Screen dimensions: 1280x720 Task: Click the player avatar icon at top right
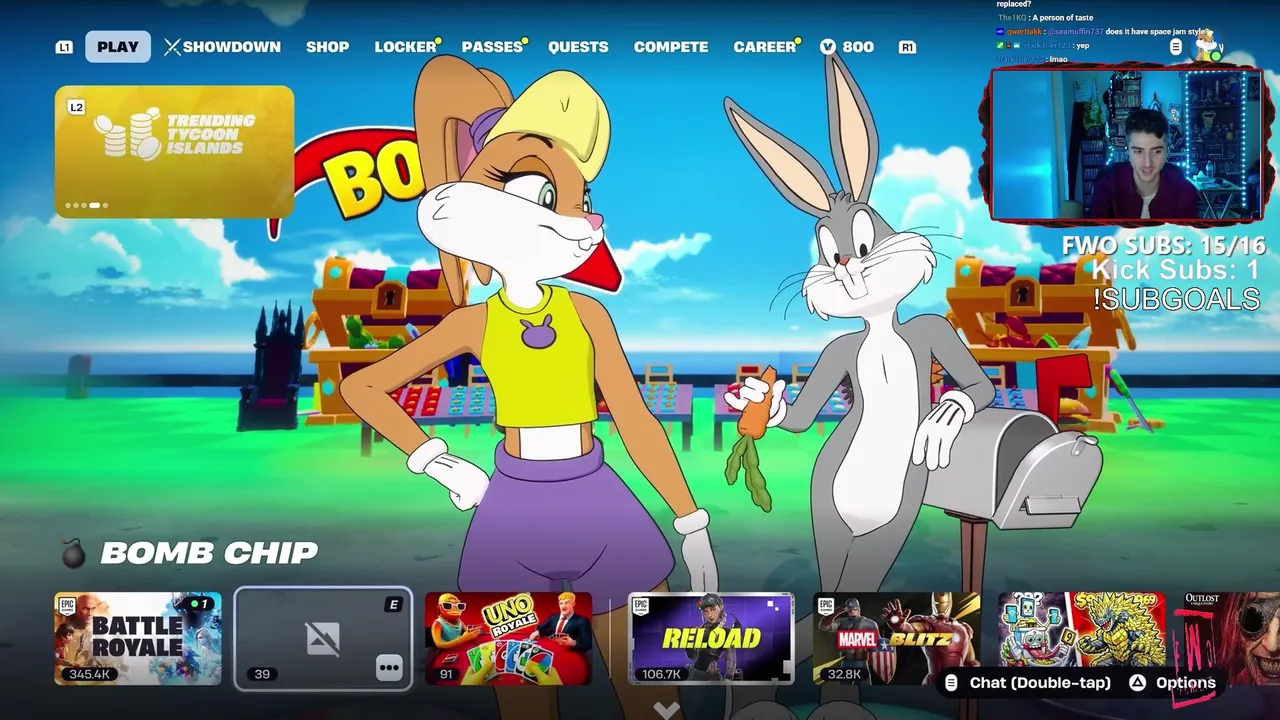pos(1208,45)
